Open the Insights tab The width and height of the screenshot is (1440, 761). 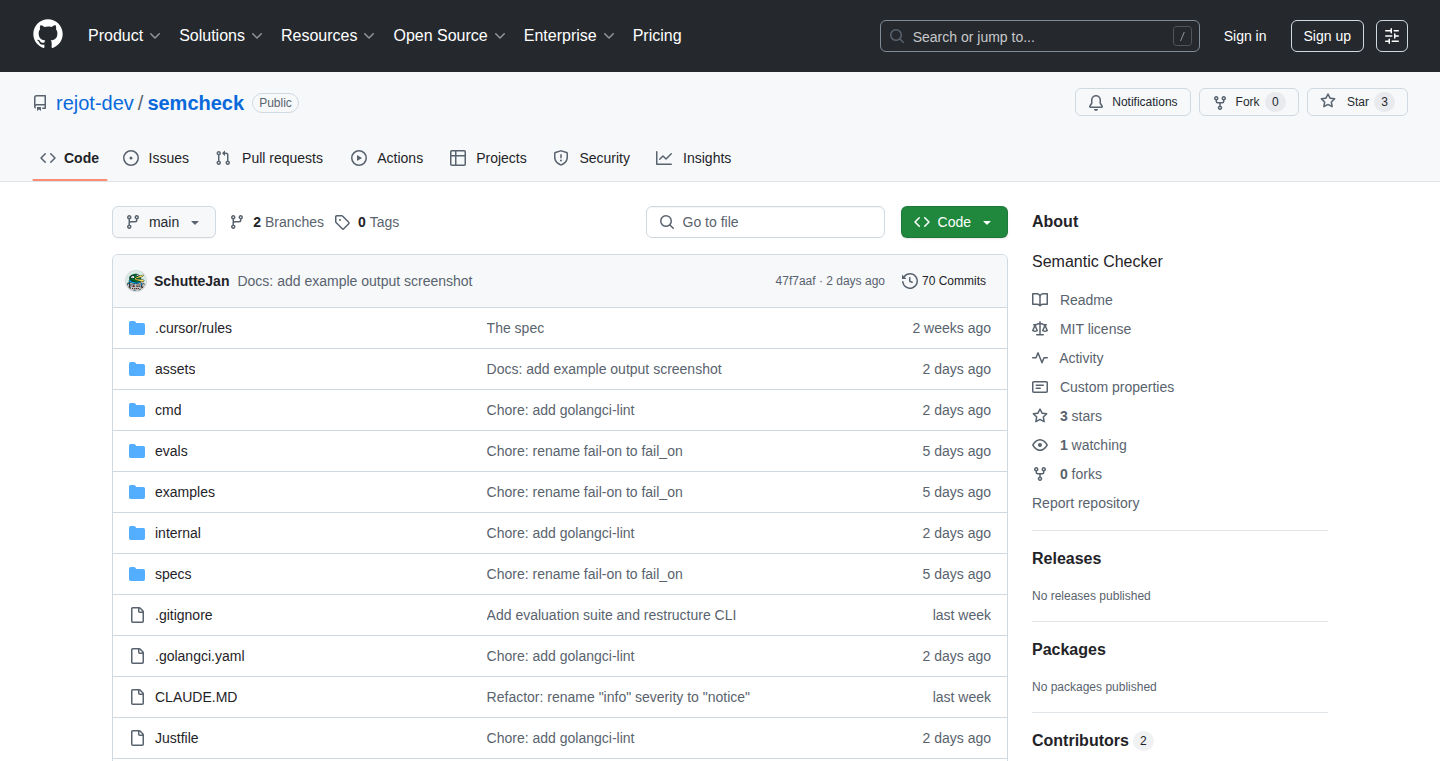pyautogui.click(x=694, y=158)
